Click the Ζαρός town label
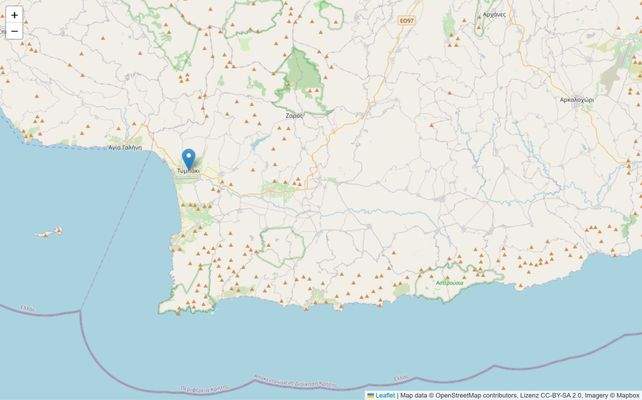 [x=294, y=116]
